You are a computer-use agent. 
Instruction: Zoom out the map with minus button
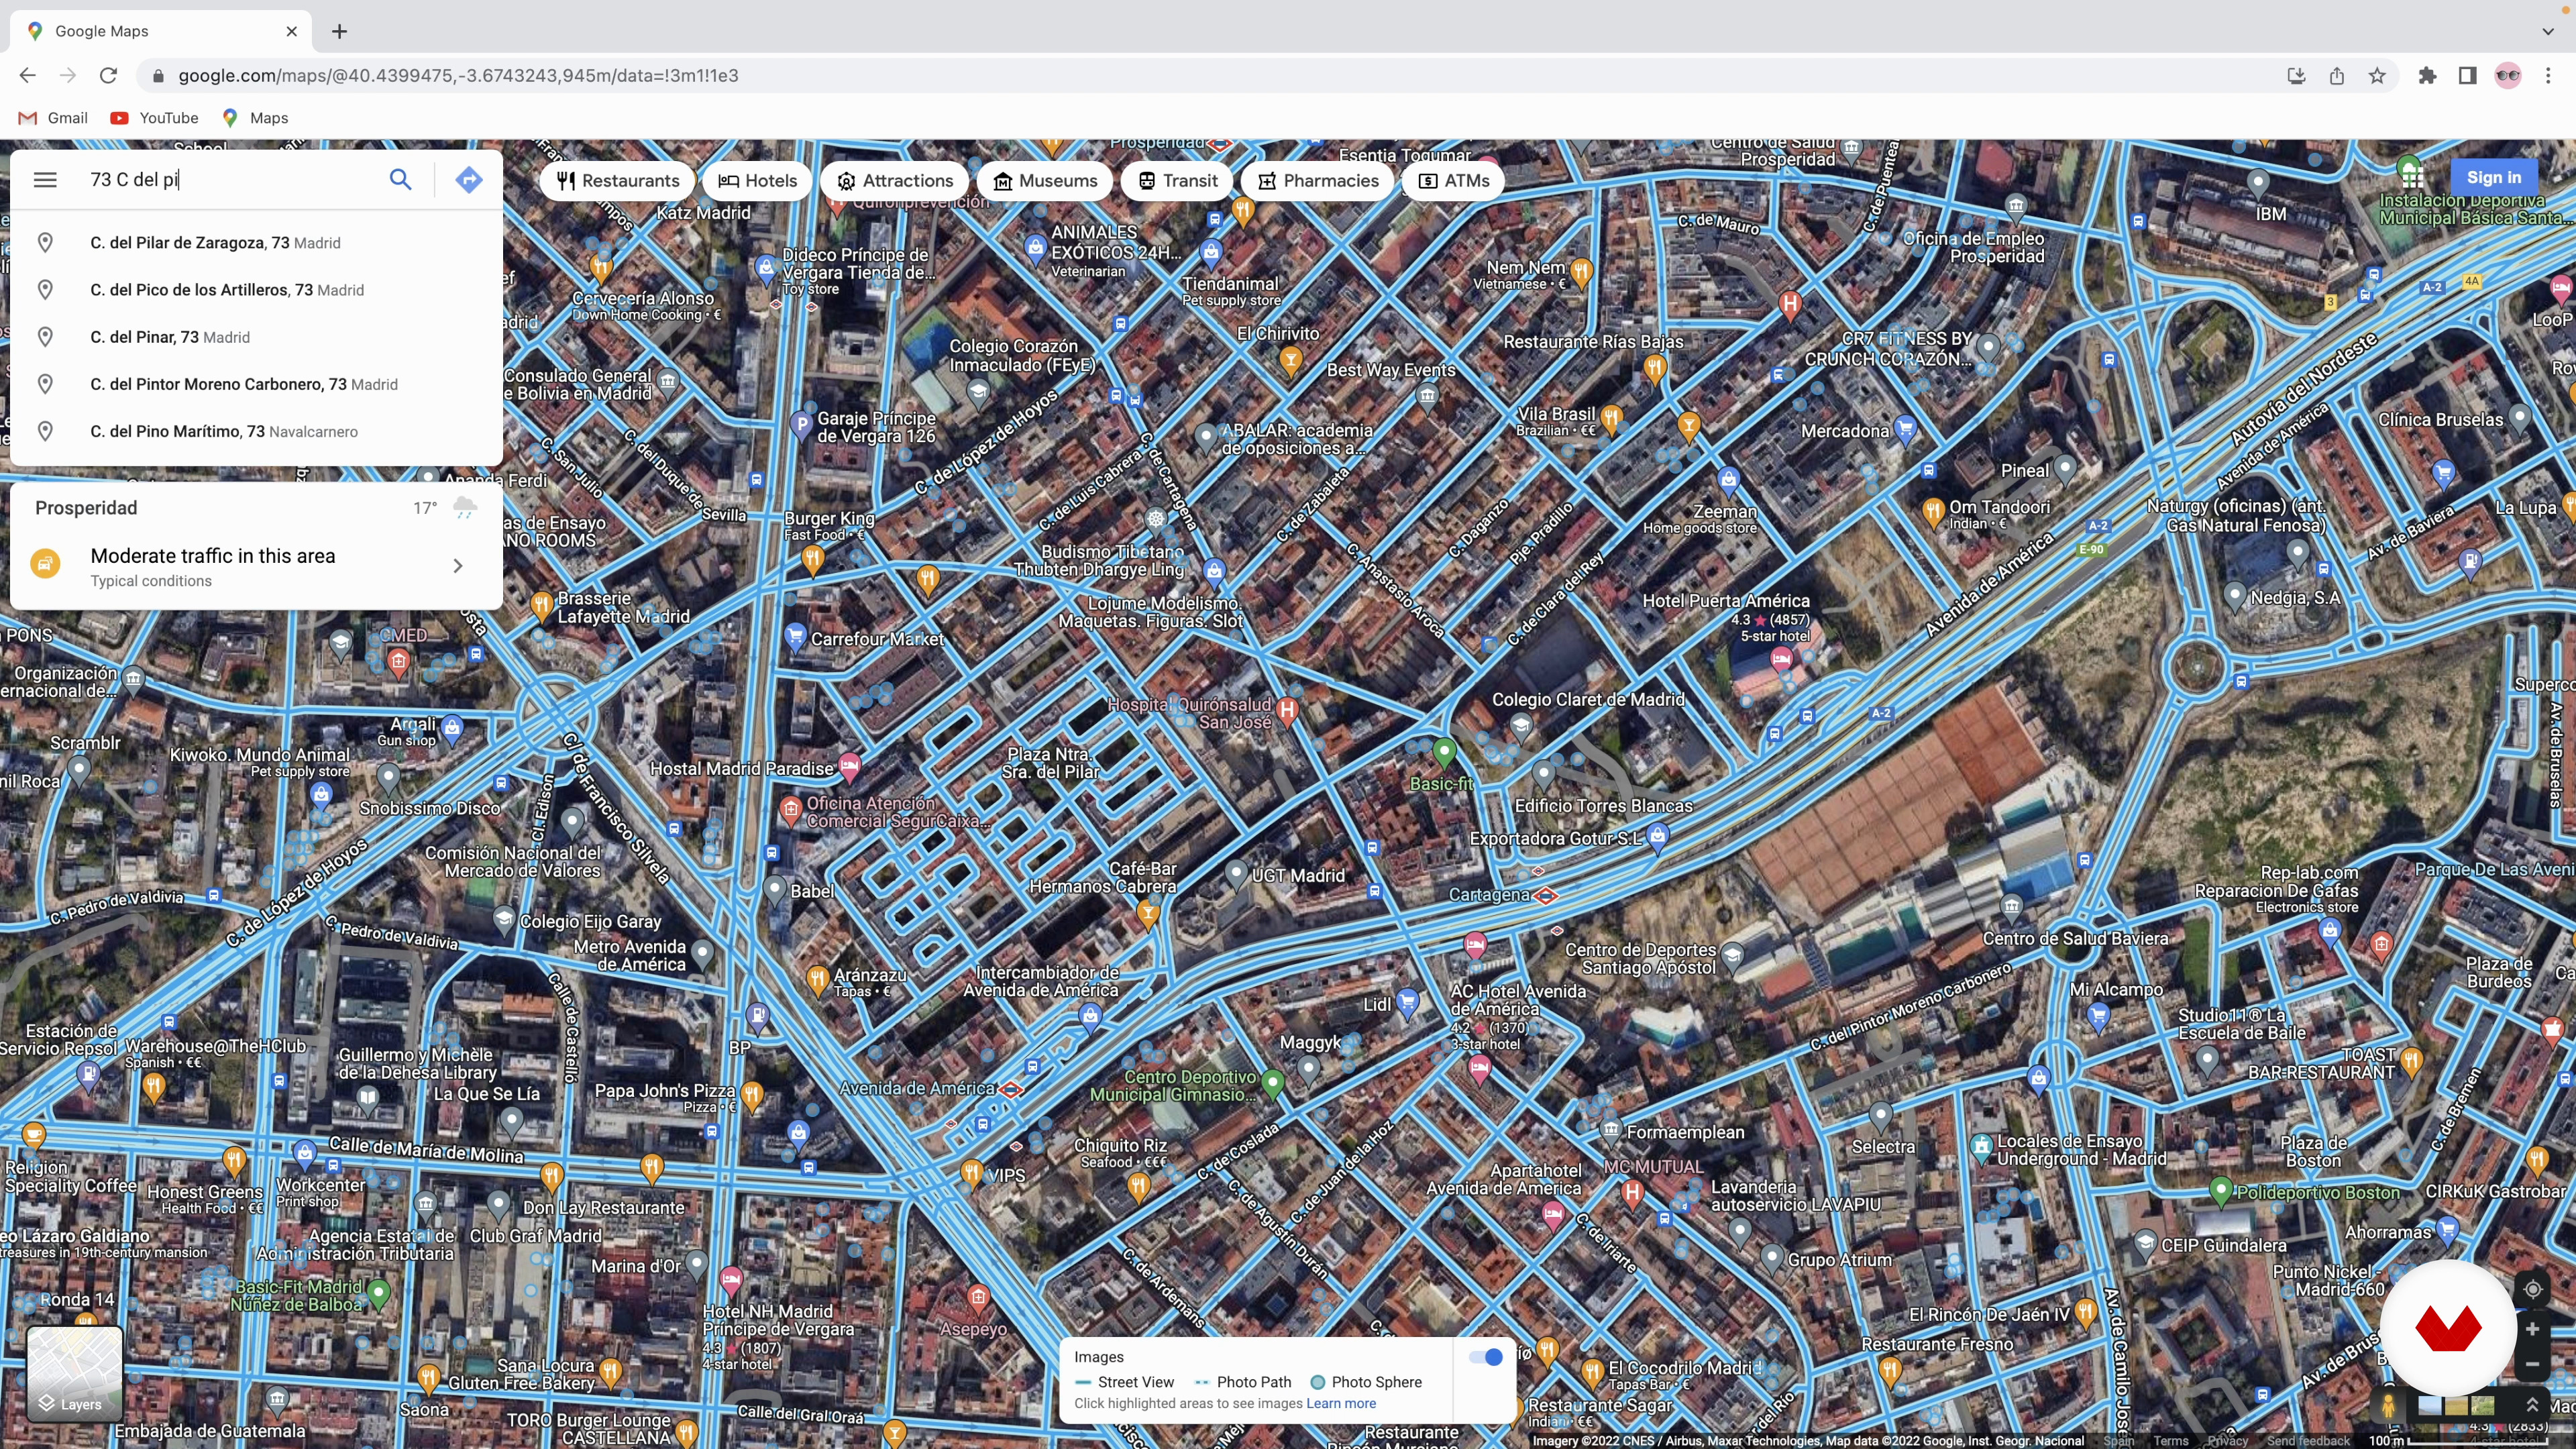tap(2532, 1364)
